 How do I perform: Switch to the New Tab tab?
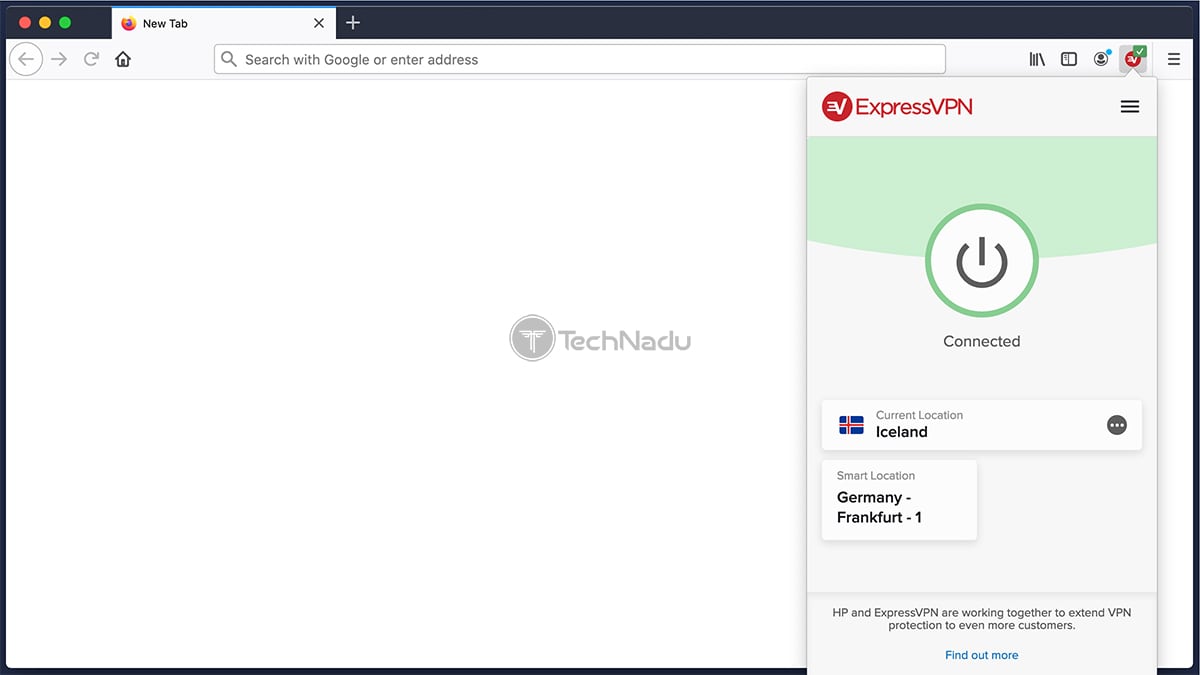click(x=222, y=23)
